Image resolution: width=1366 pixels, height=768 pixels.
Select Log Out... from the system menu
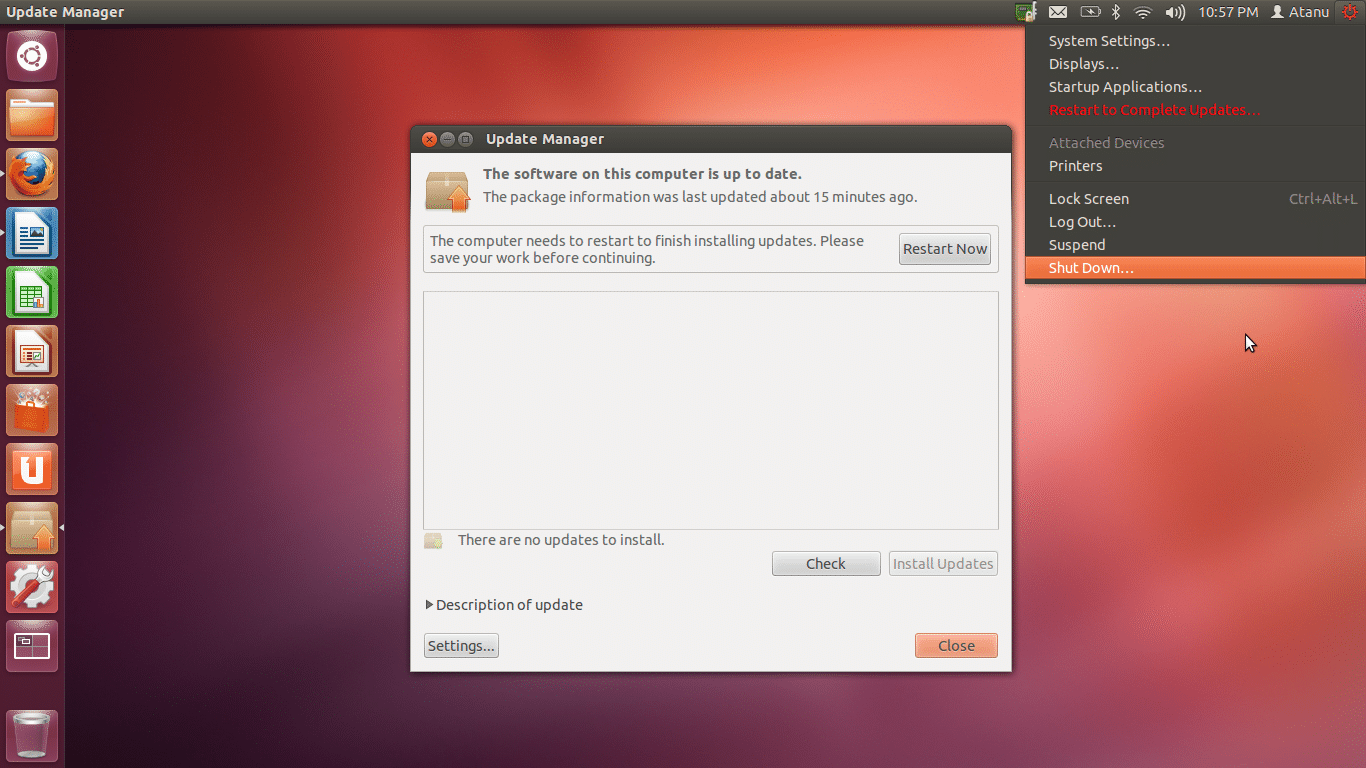point(1195,222)
